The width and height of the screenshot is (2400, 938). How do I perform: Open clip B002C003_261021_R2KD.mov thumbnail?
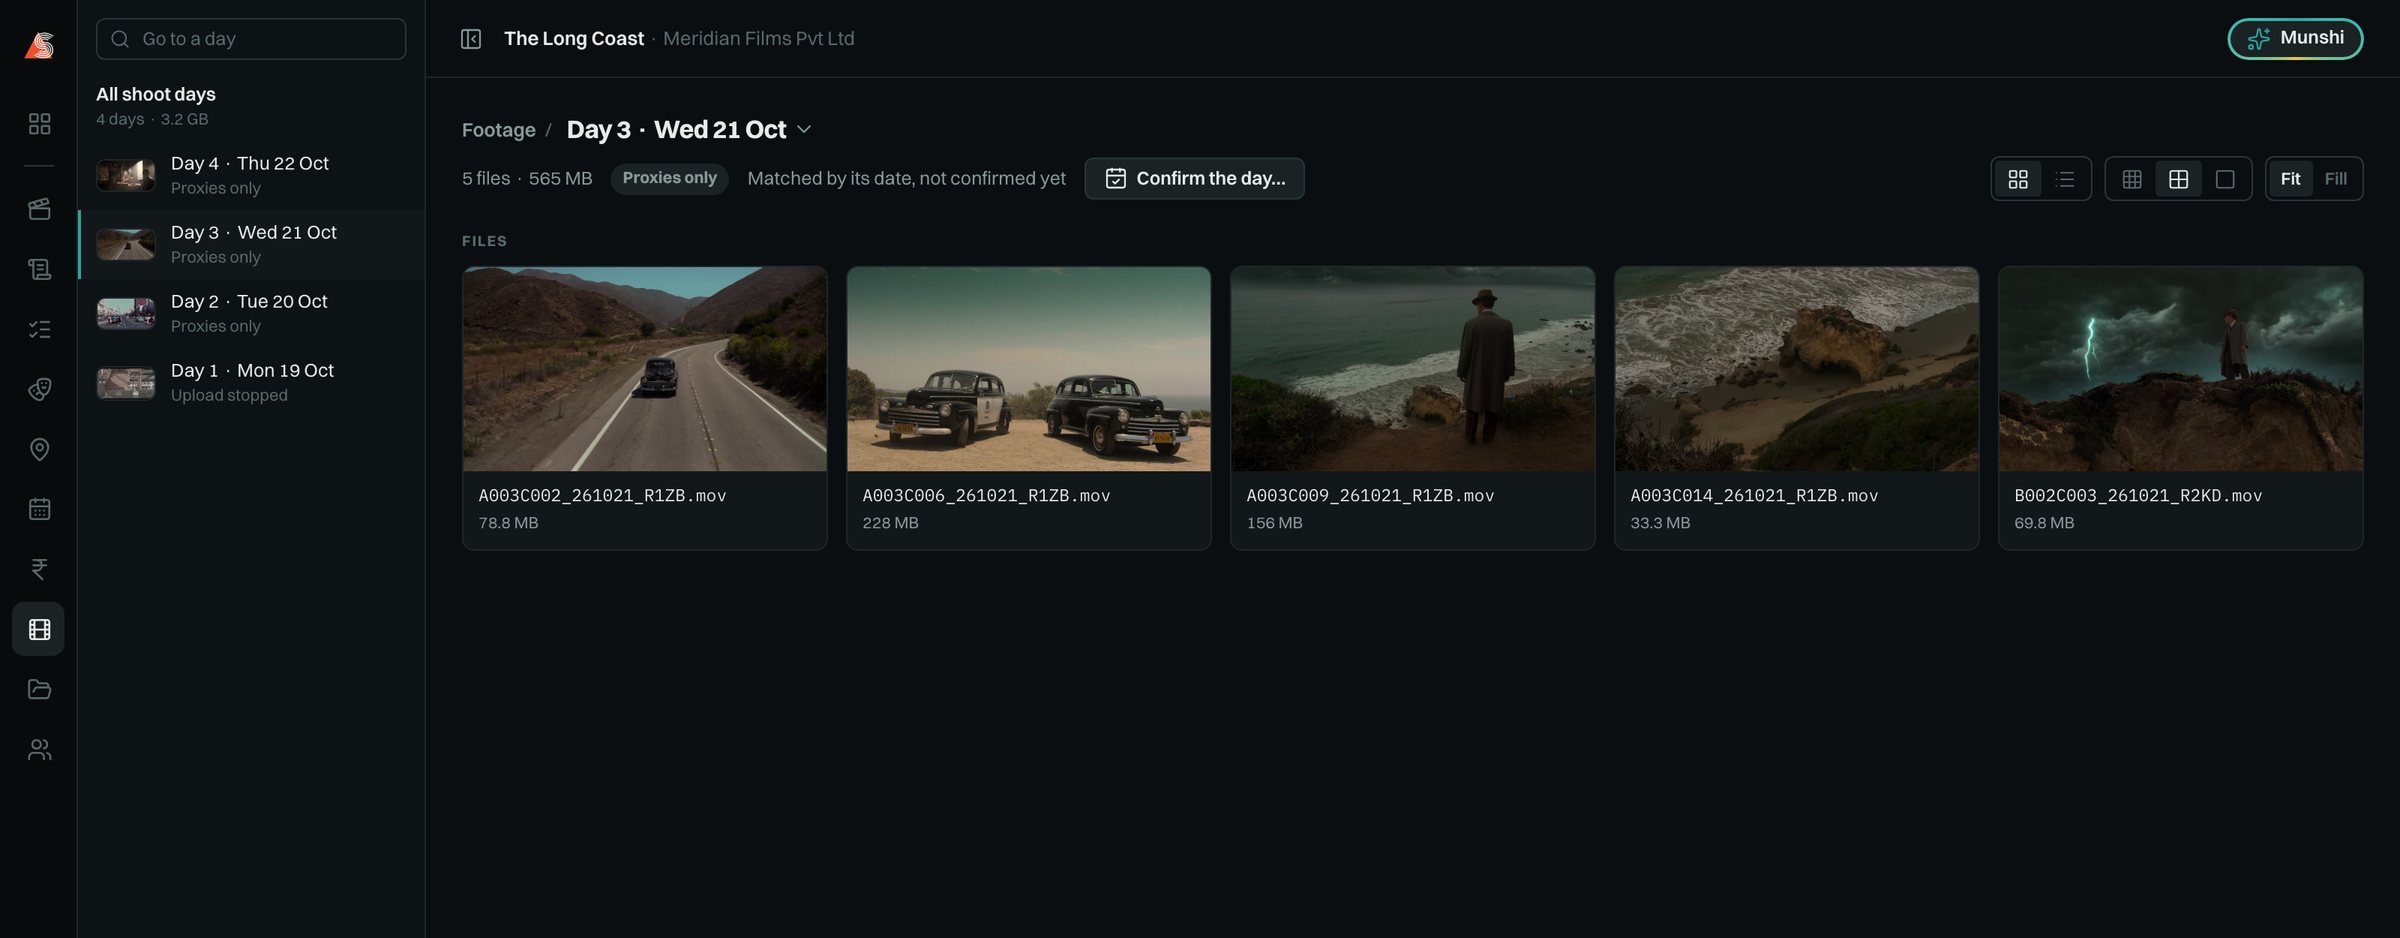tap(2181, 369)
